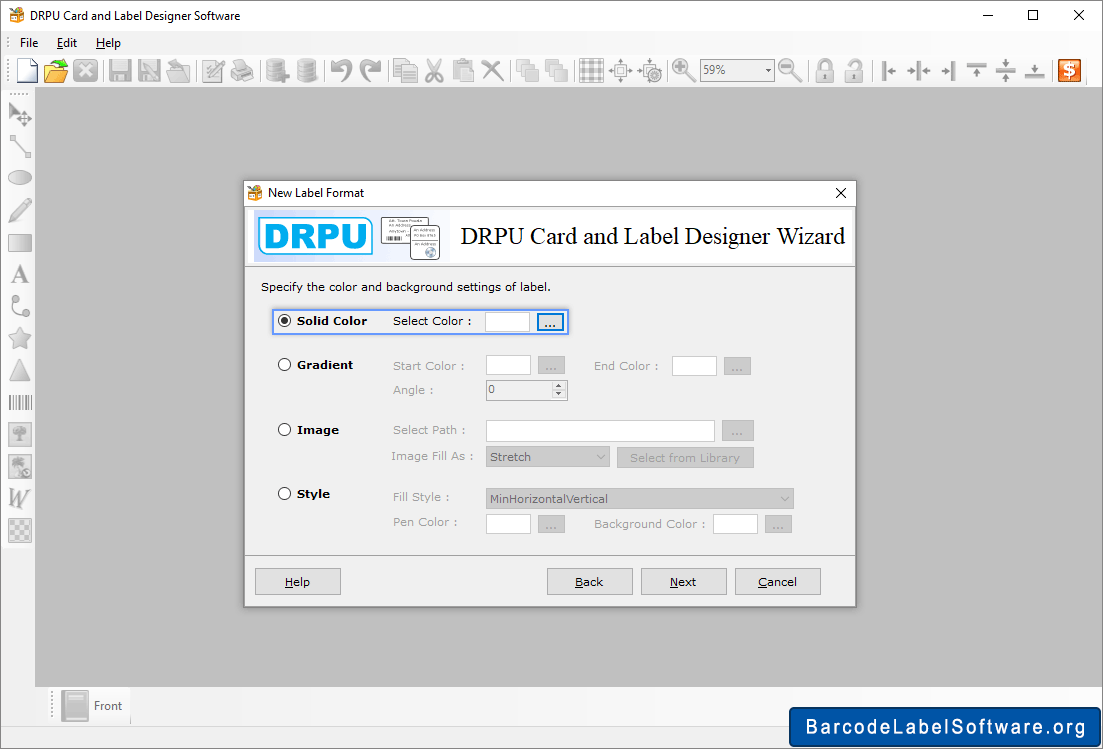Image resolution: width=1103 pixels, height=749 pixels.
Task: Click the orange dollar purchase icon
Action: (1069, 70)
